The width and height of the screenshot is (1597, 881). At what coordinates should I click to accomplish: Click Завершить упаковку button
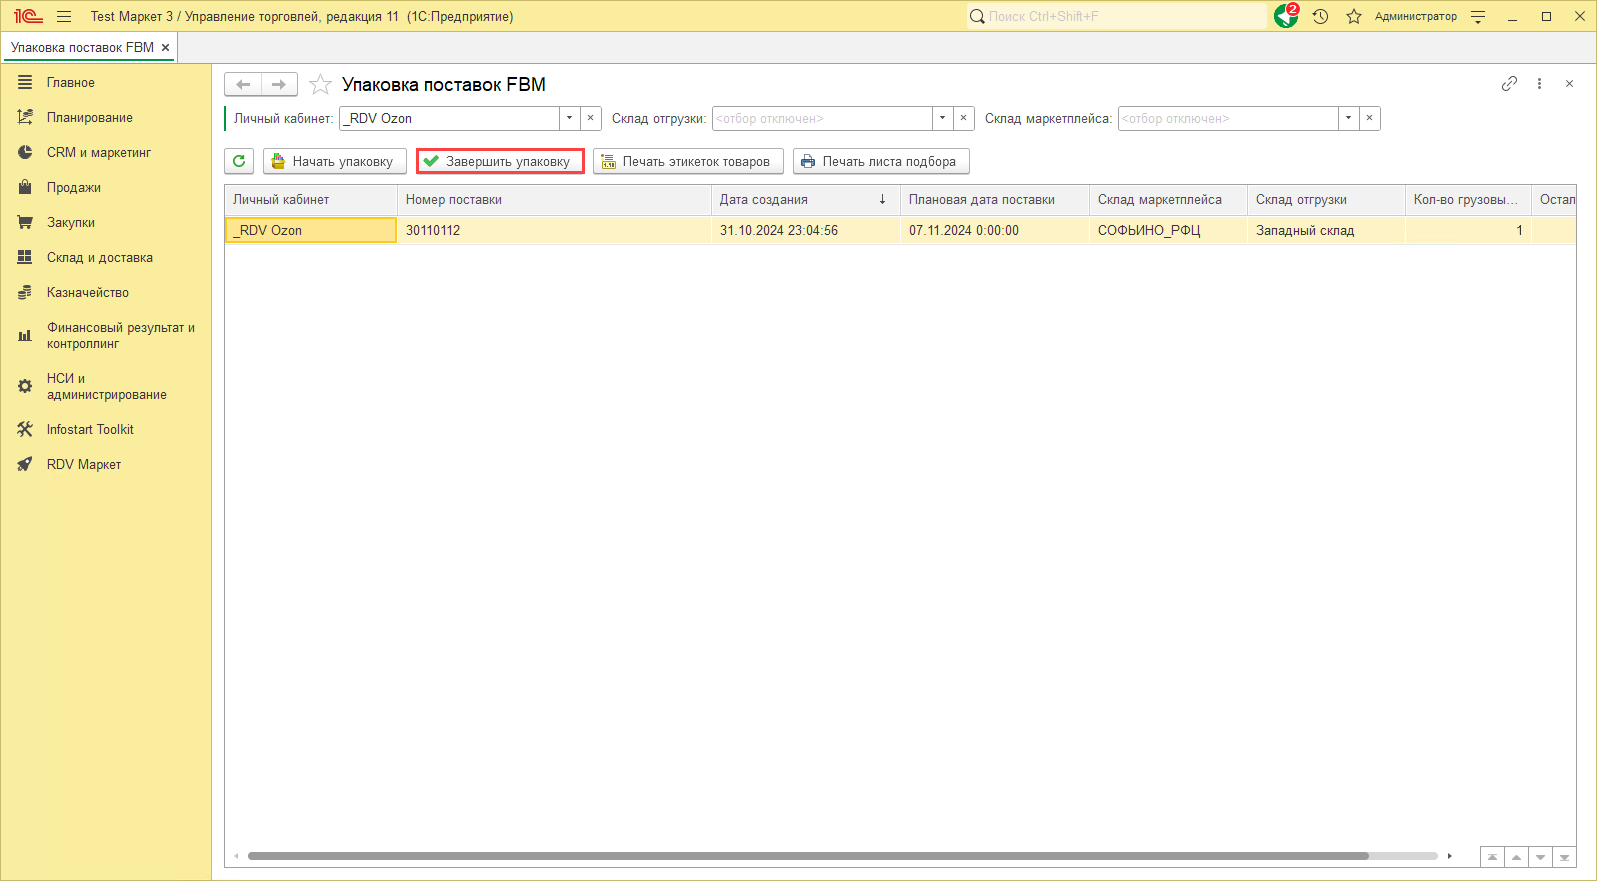point(500,161)
